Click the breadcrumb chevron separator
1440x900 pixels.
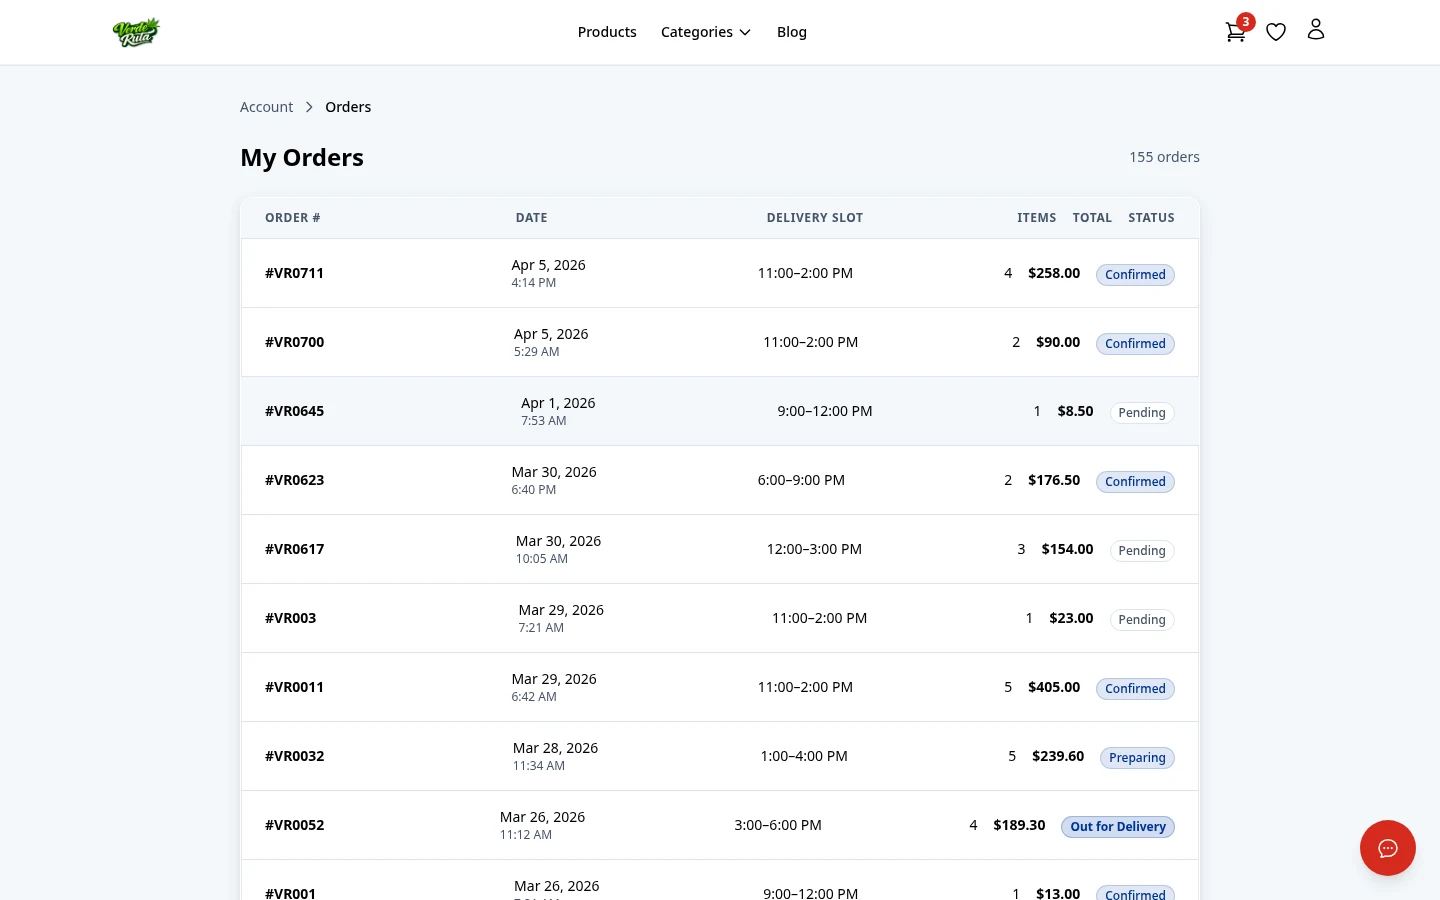pos(309,107)
